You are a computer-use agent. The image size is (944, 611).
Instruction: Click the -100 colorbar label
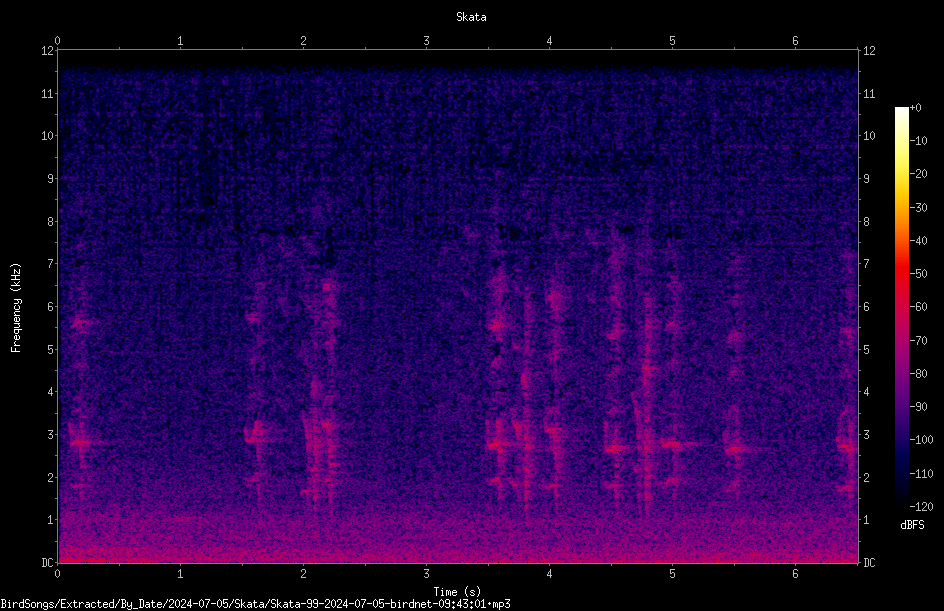pyautogui.click(x=921, y=440)
